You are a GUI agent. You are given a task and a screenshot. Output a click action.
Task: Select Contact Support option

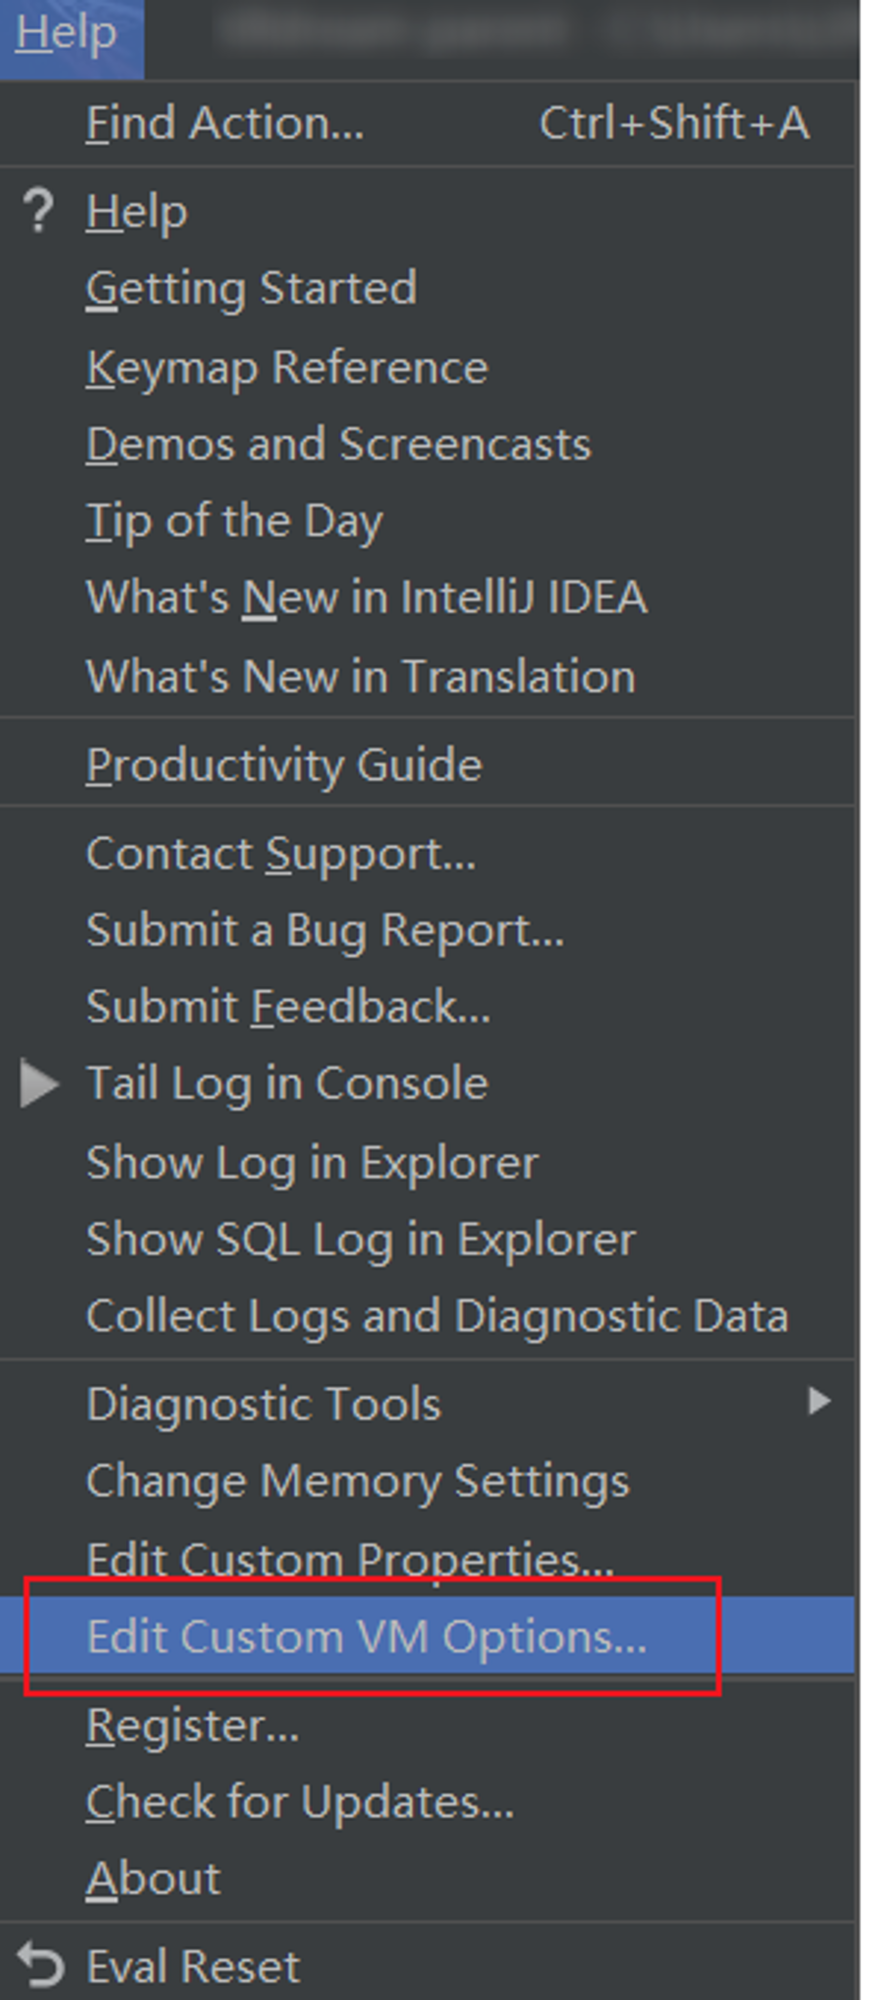pos(428,854)
